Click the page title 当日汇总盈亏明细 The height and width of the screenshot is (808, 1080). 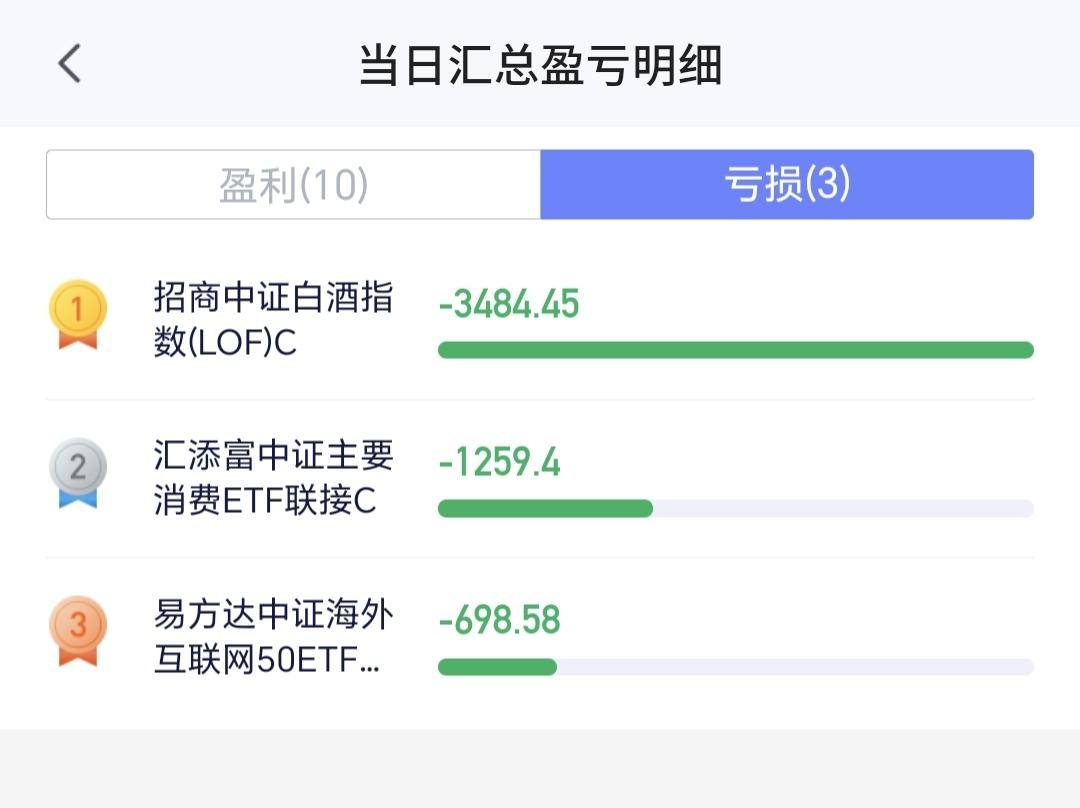point(540,65)
